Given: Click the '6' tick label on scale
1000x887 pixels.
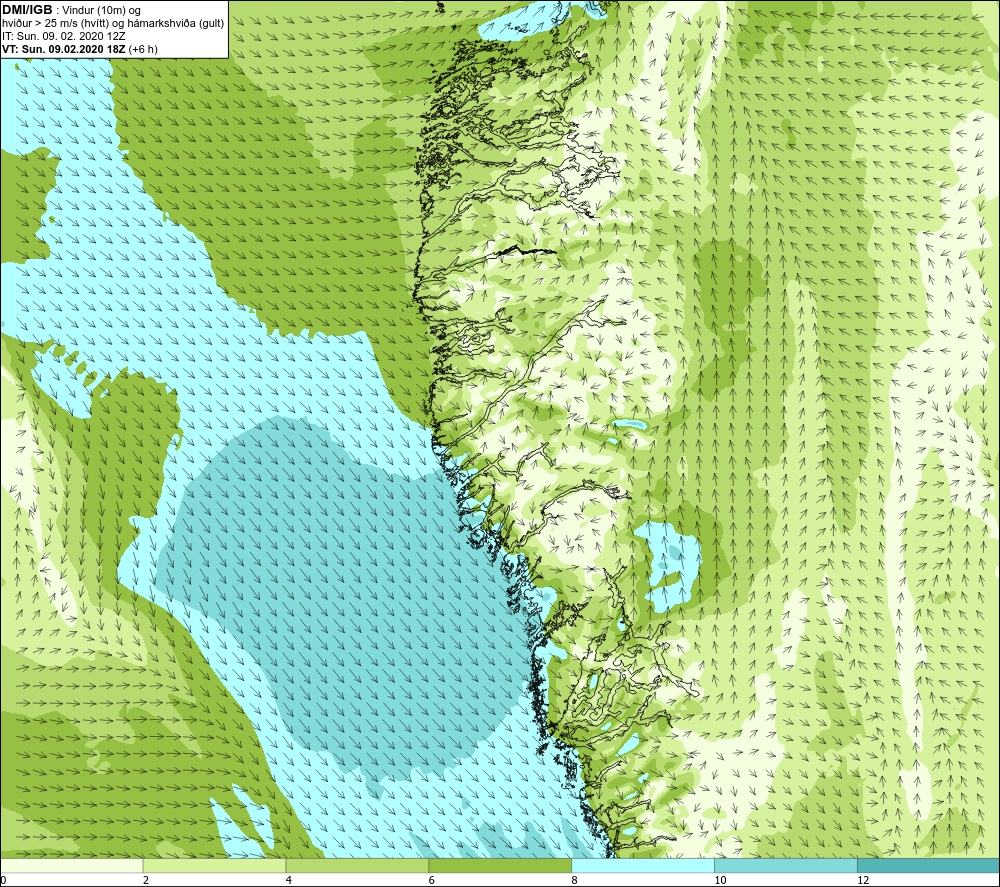Looking at the screenshot, I should pos(432,880).
